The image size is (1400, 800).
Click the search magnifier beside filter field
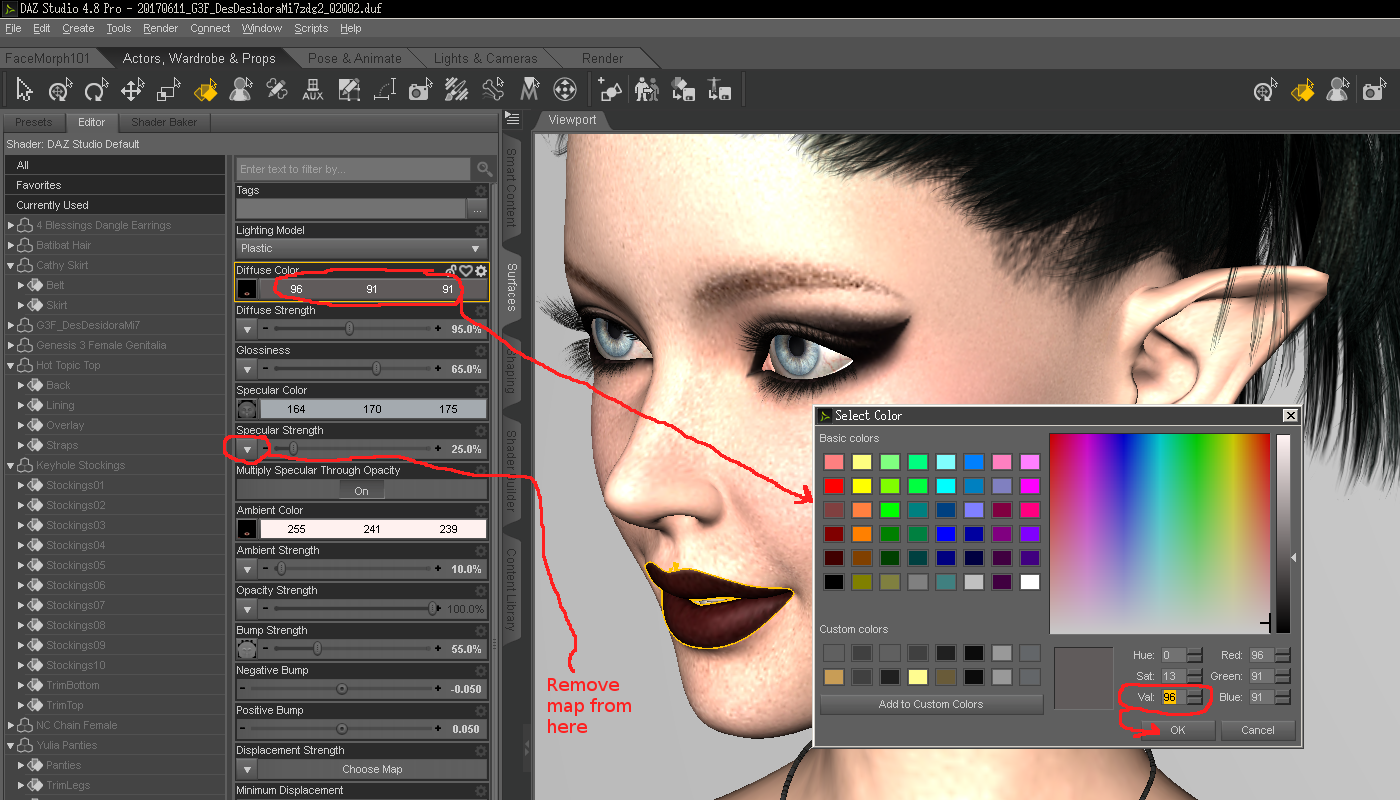coord(484,169)
